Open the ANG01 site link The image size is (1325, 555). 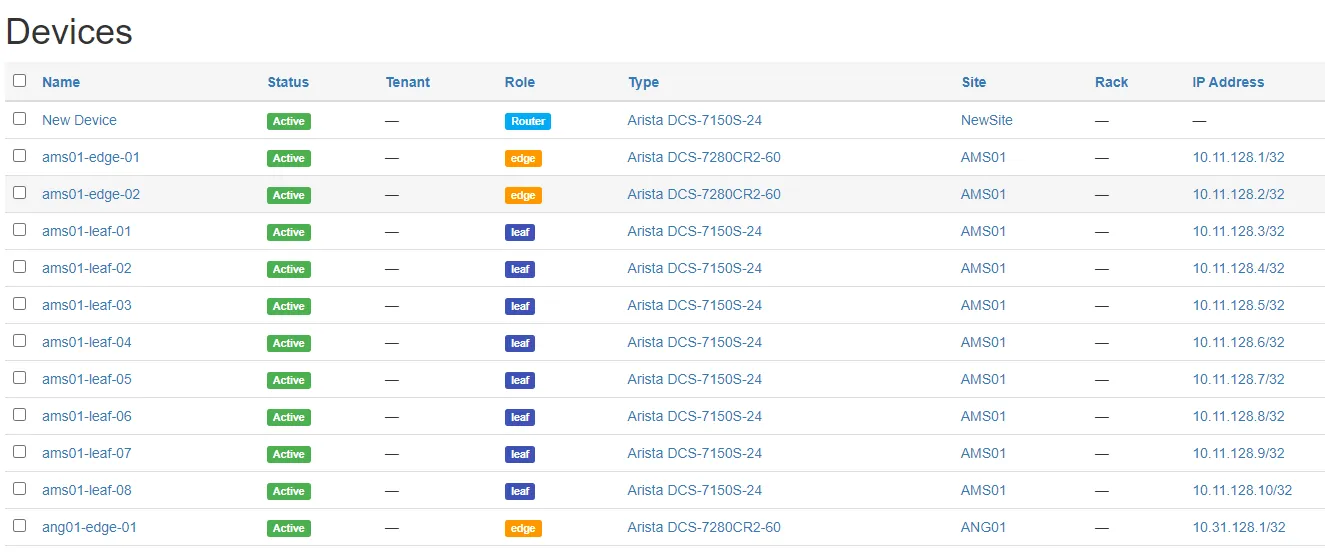(x=983, y=527)
